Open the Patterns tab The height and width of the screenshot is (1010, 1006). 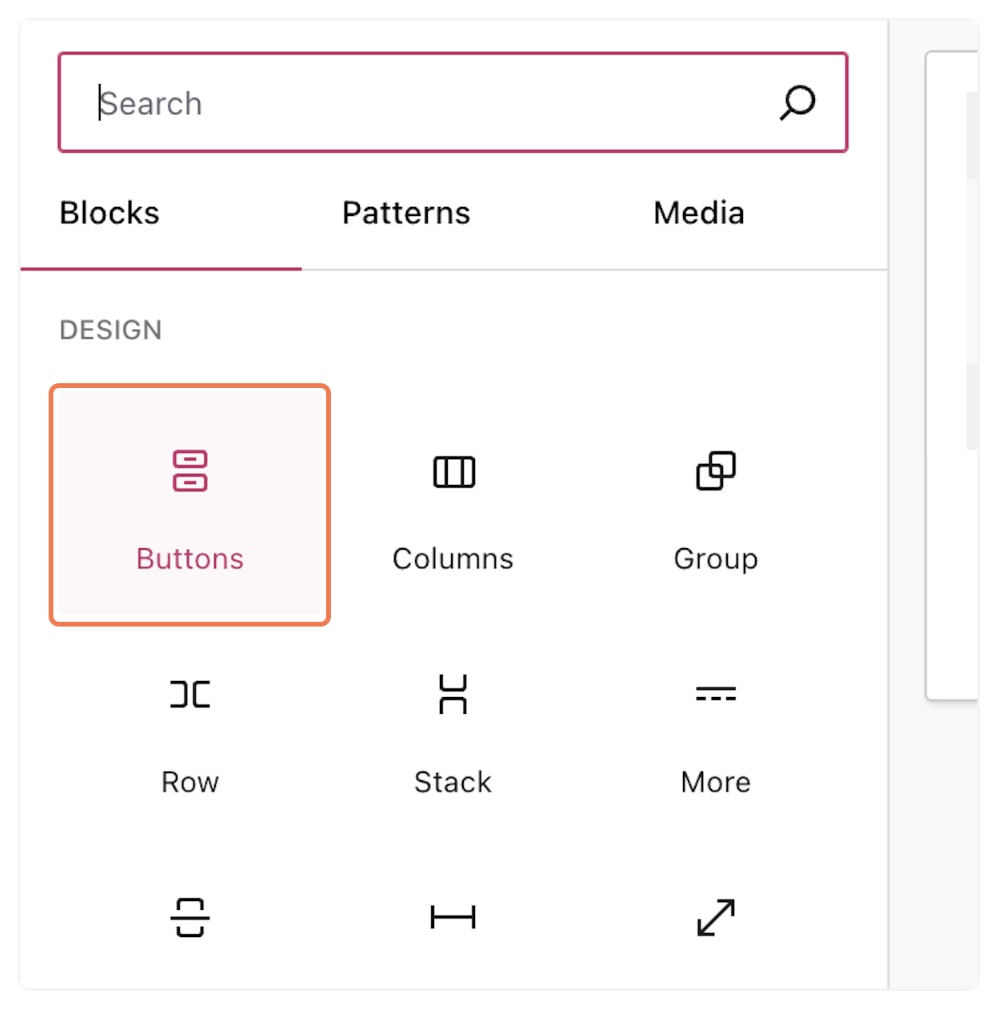406,213
